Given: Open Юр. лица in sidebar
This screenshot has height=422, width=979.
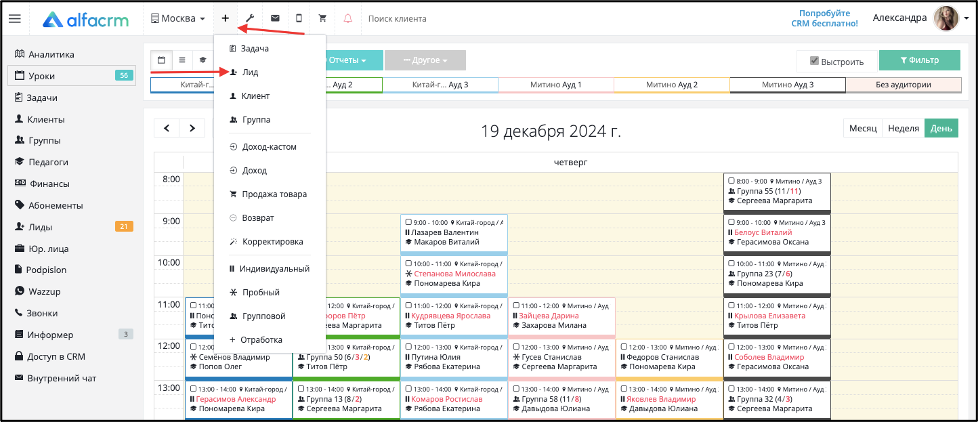Looking at the screenshot, I should [x=41, y=248].
